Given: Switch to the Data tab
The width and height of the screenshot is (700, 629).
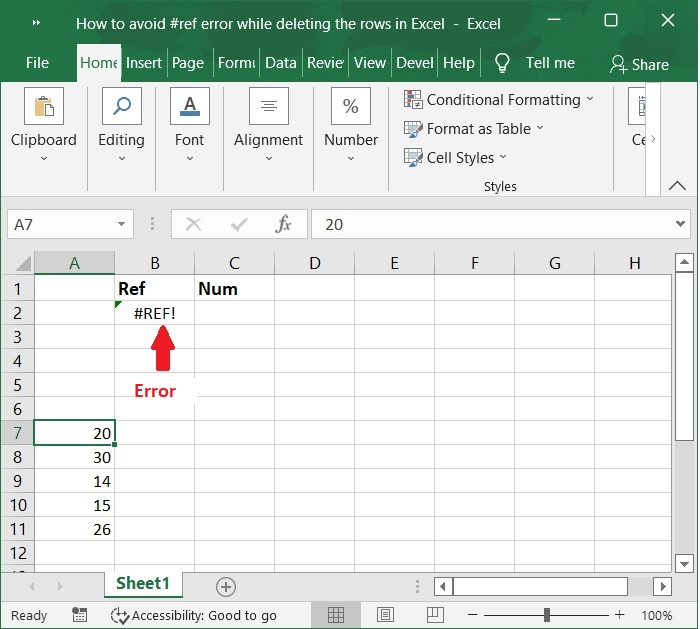Looking at the screenshot, I should tap(281, 63).
